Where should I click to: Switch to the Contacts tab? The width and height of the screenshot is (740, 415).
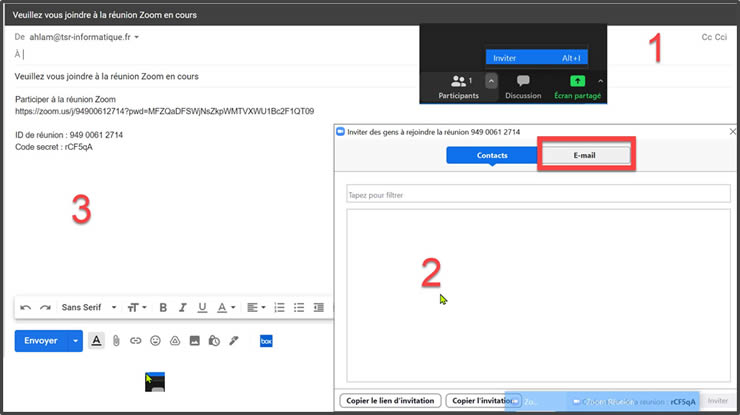pos(492,155)
